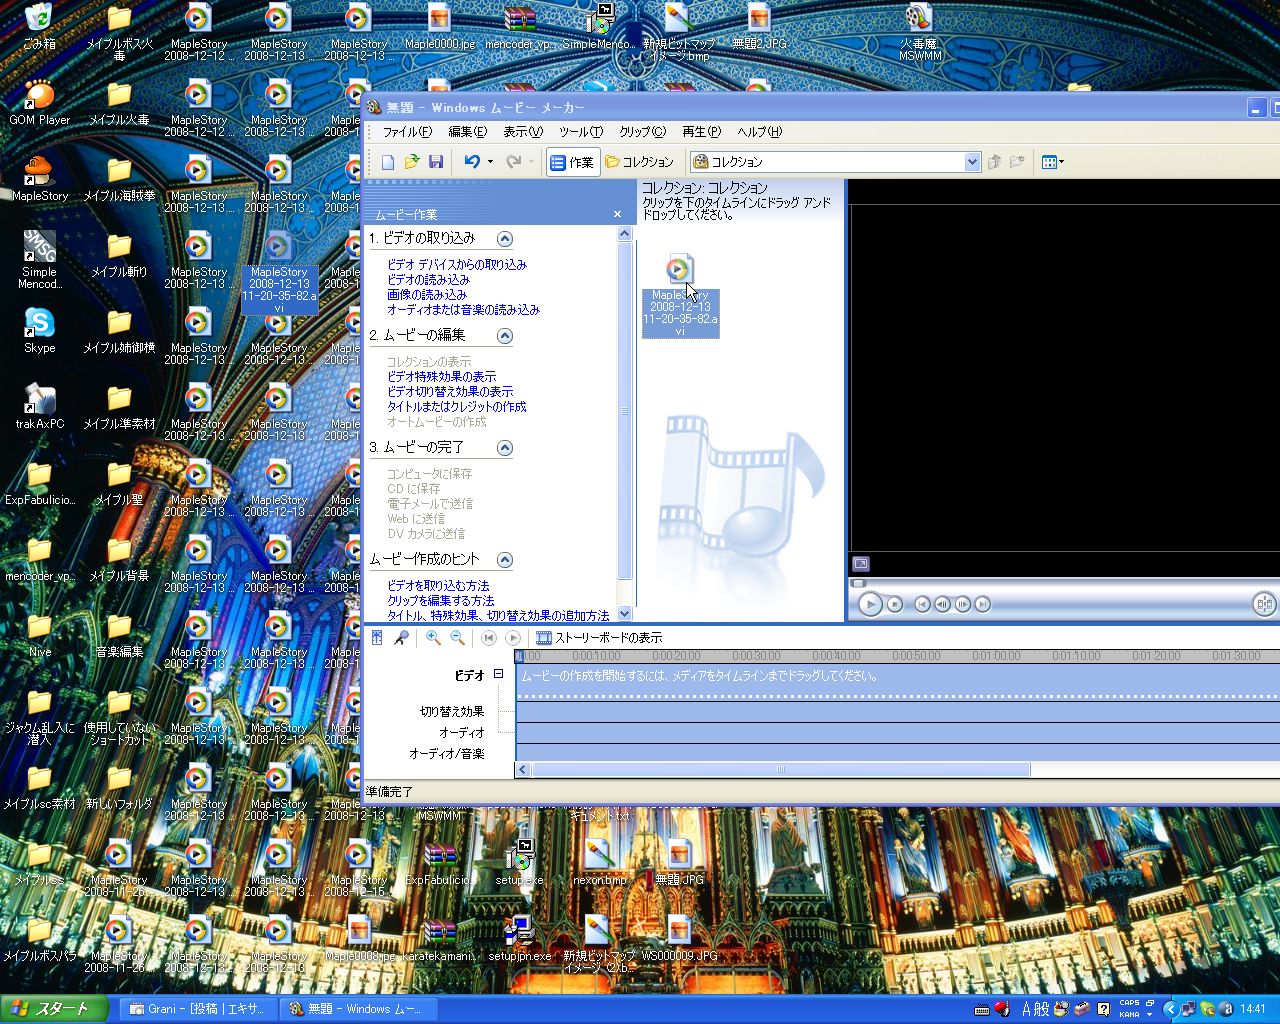Screen dimensions: 1280x1024
Task: Open the undo history dropdown arrow
Action: point(490,162)
